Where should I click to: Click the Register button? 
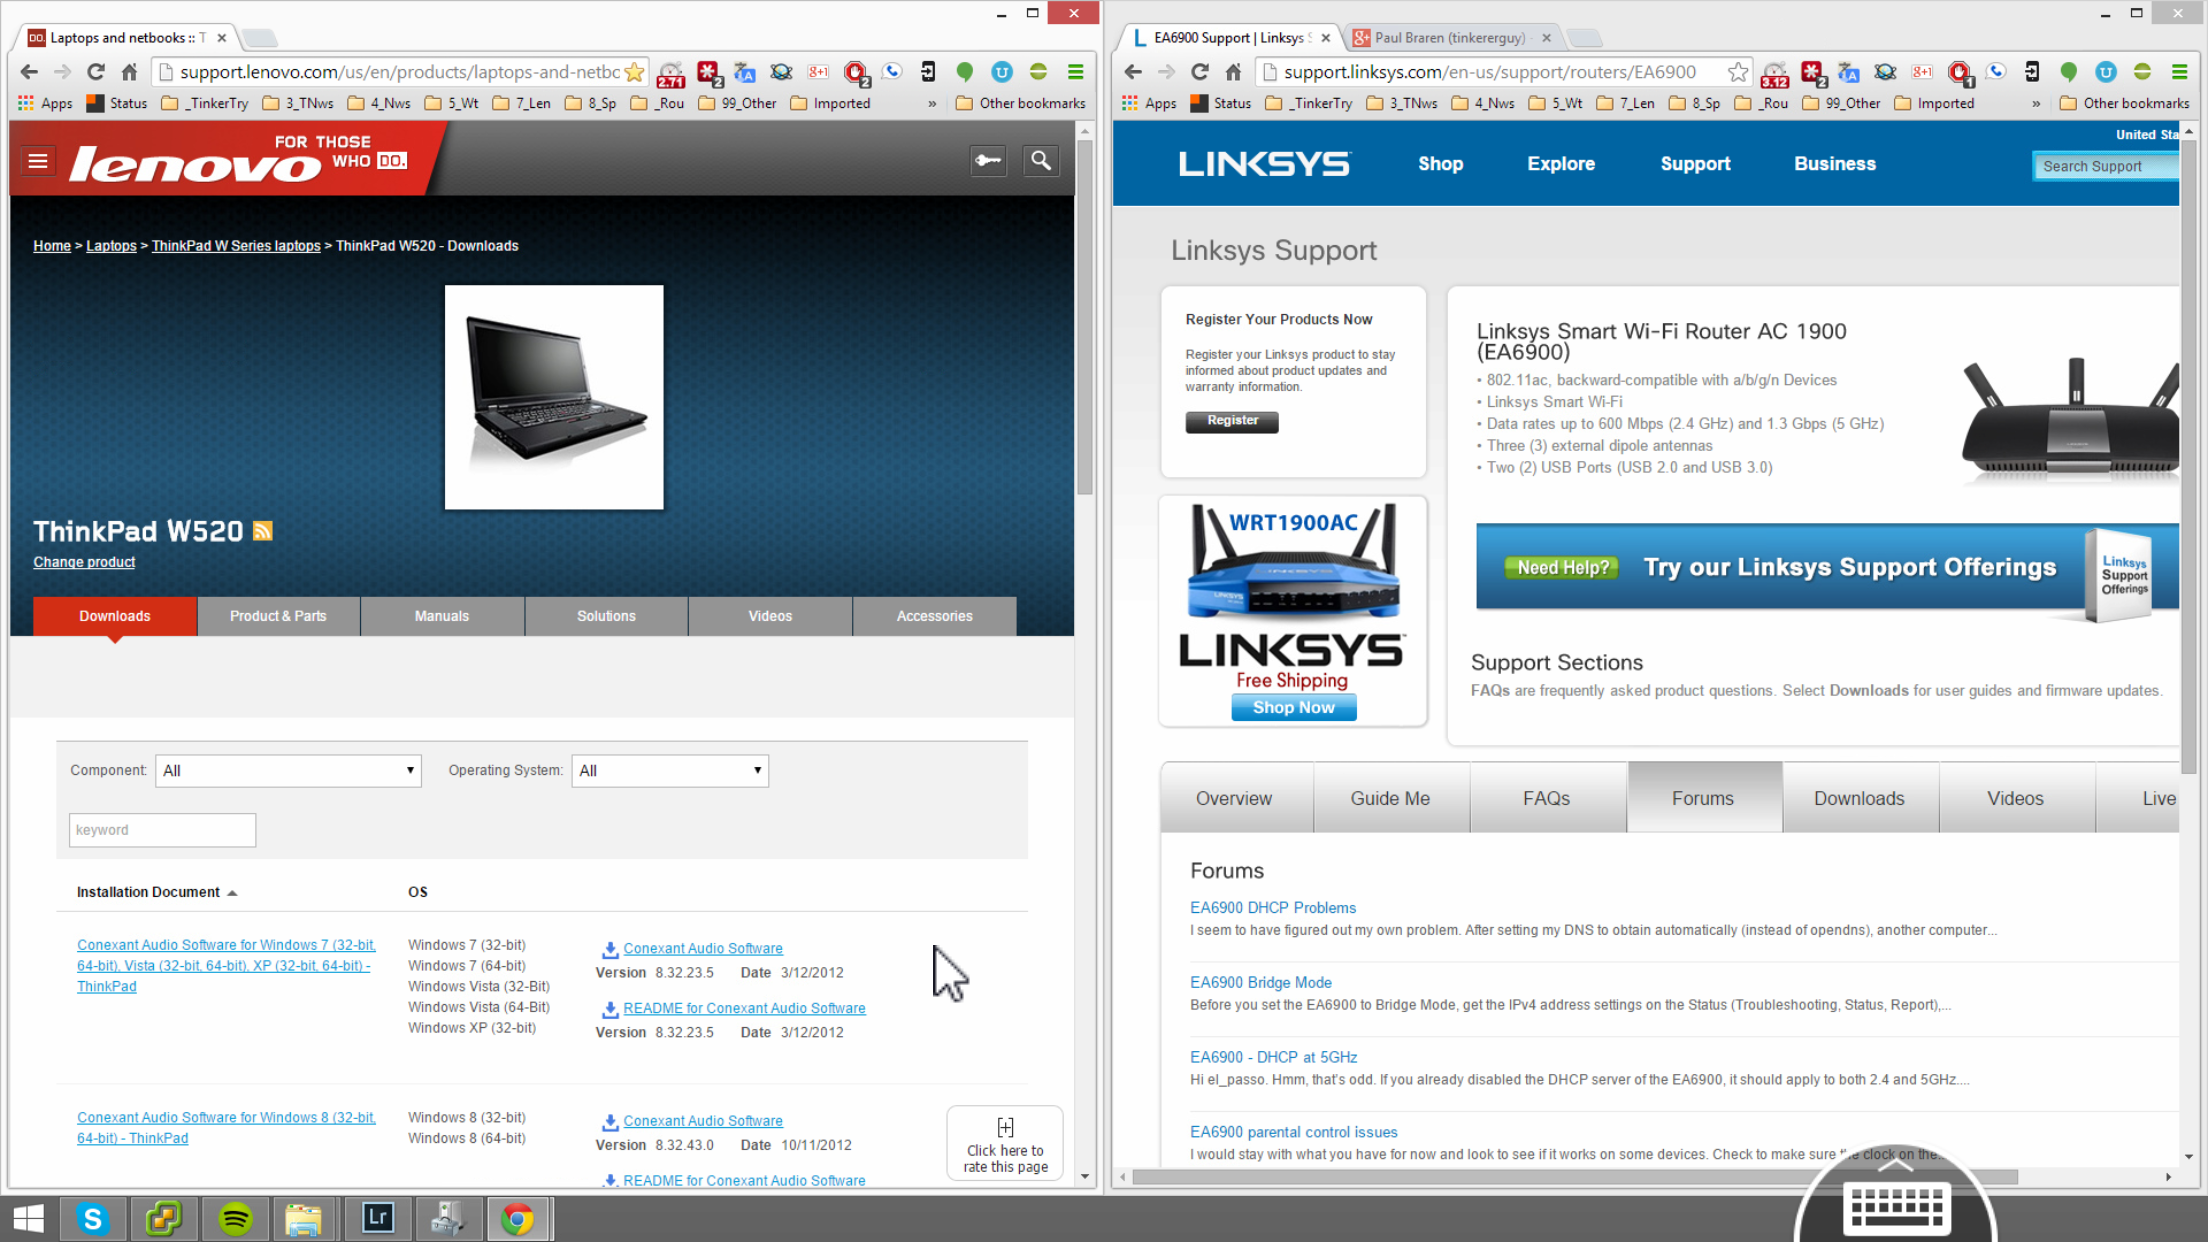click(x=1232, y=421)
